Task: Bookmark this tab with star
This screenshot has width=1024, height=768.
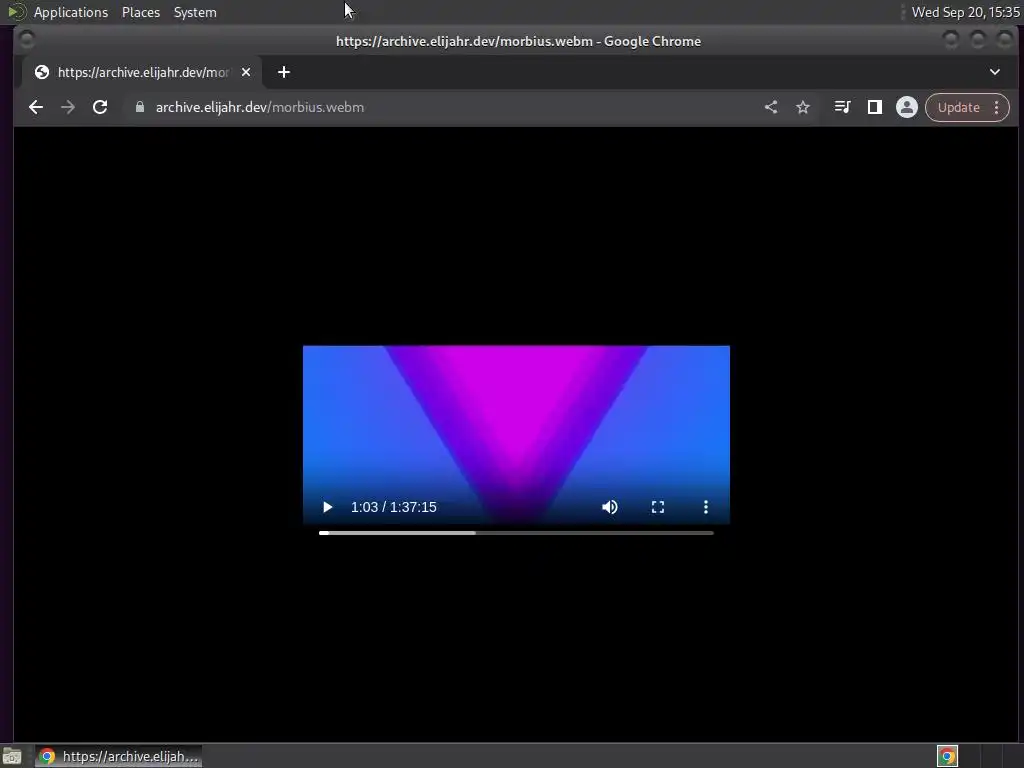Action: 803,107
